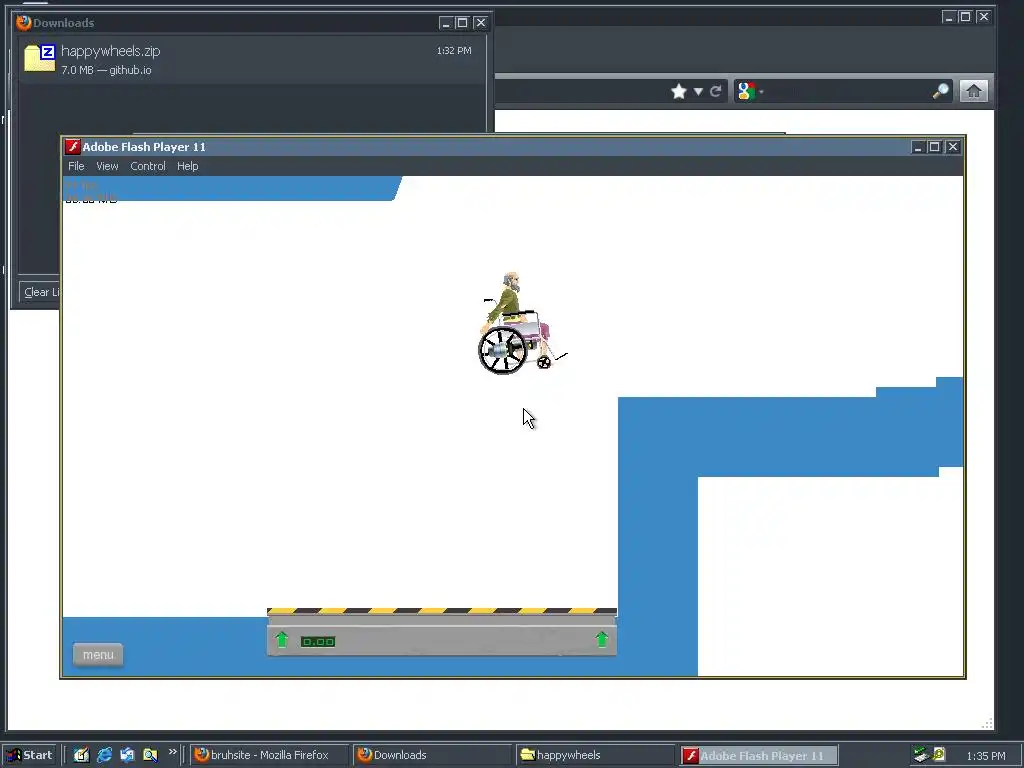Screen dimensions: 1024x768
Task: Click the Clear List button in Downloads
Action: pos(41,292)
